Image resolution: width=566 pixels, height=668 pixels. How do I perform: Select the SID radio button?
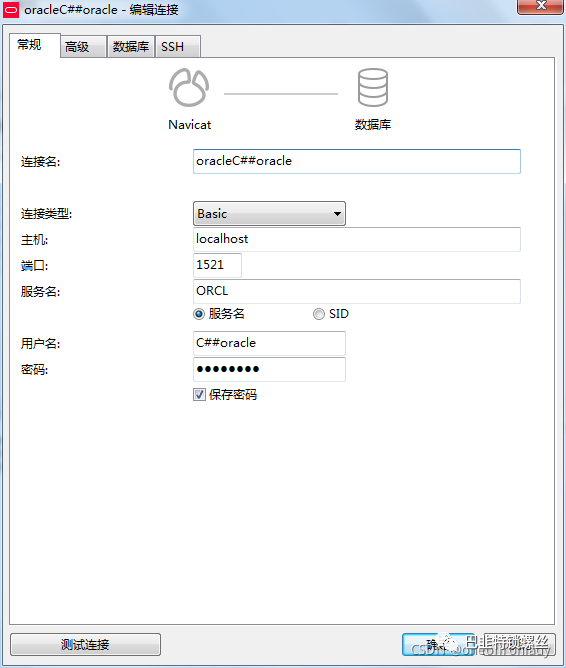point(319,314)
